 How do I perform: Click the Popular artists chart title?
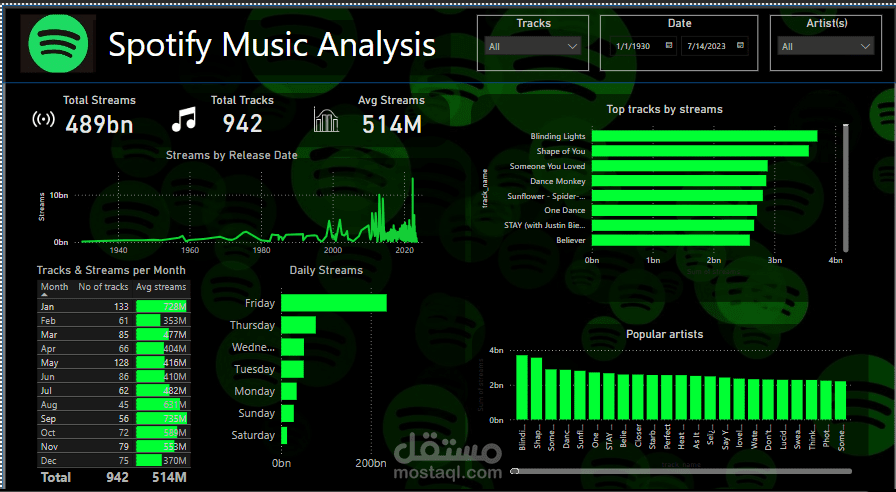point(665,334)
